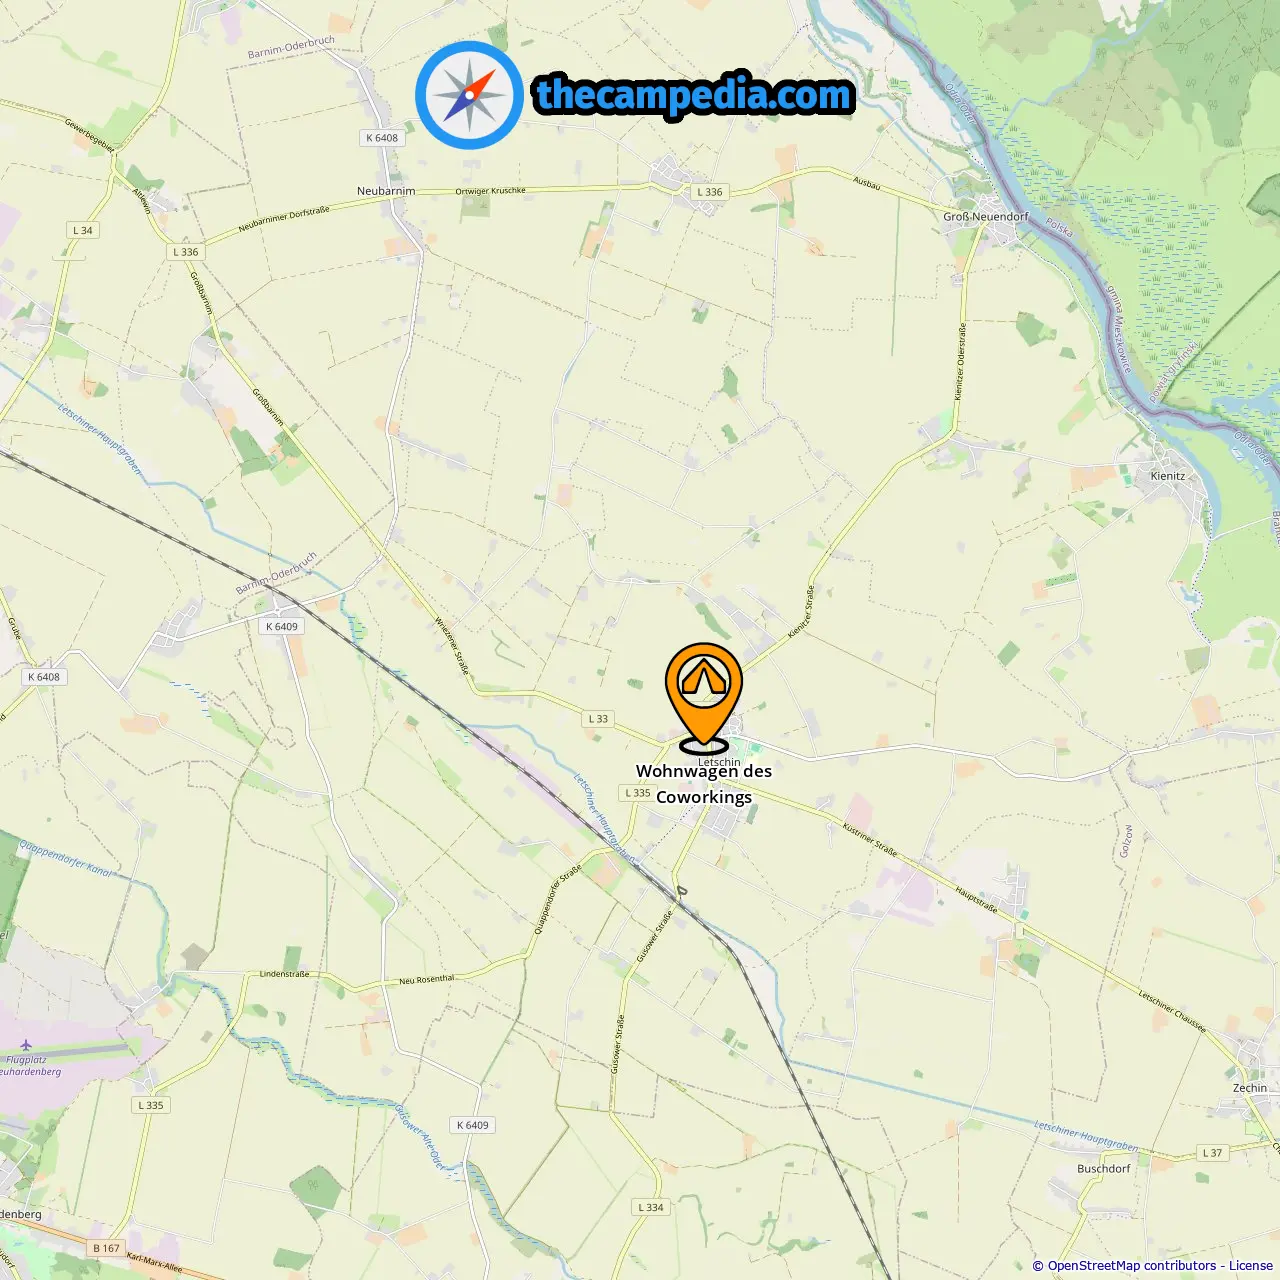Image resolution: width=1280 pixels, height=1280 pixels.
Task: Click the K 6409 shield near Gusower Straße
Action: click(473, 1125)
